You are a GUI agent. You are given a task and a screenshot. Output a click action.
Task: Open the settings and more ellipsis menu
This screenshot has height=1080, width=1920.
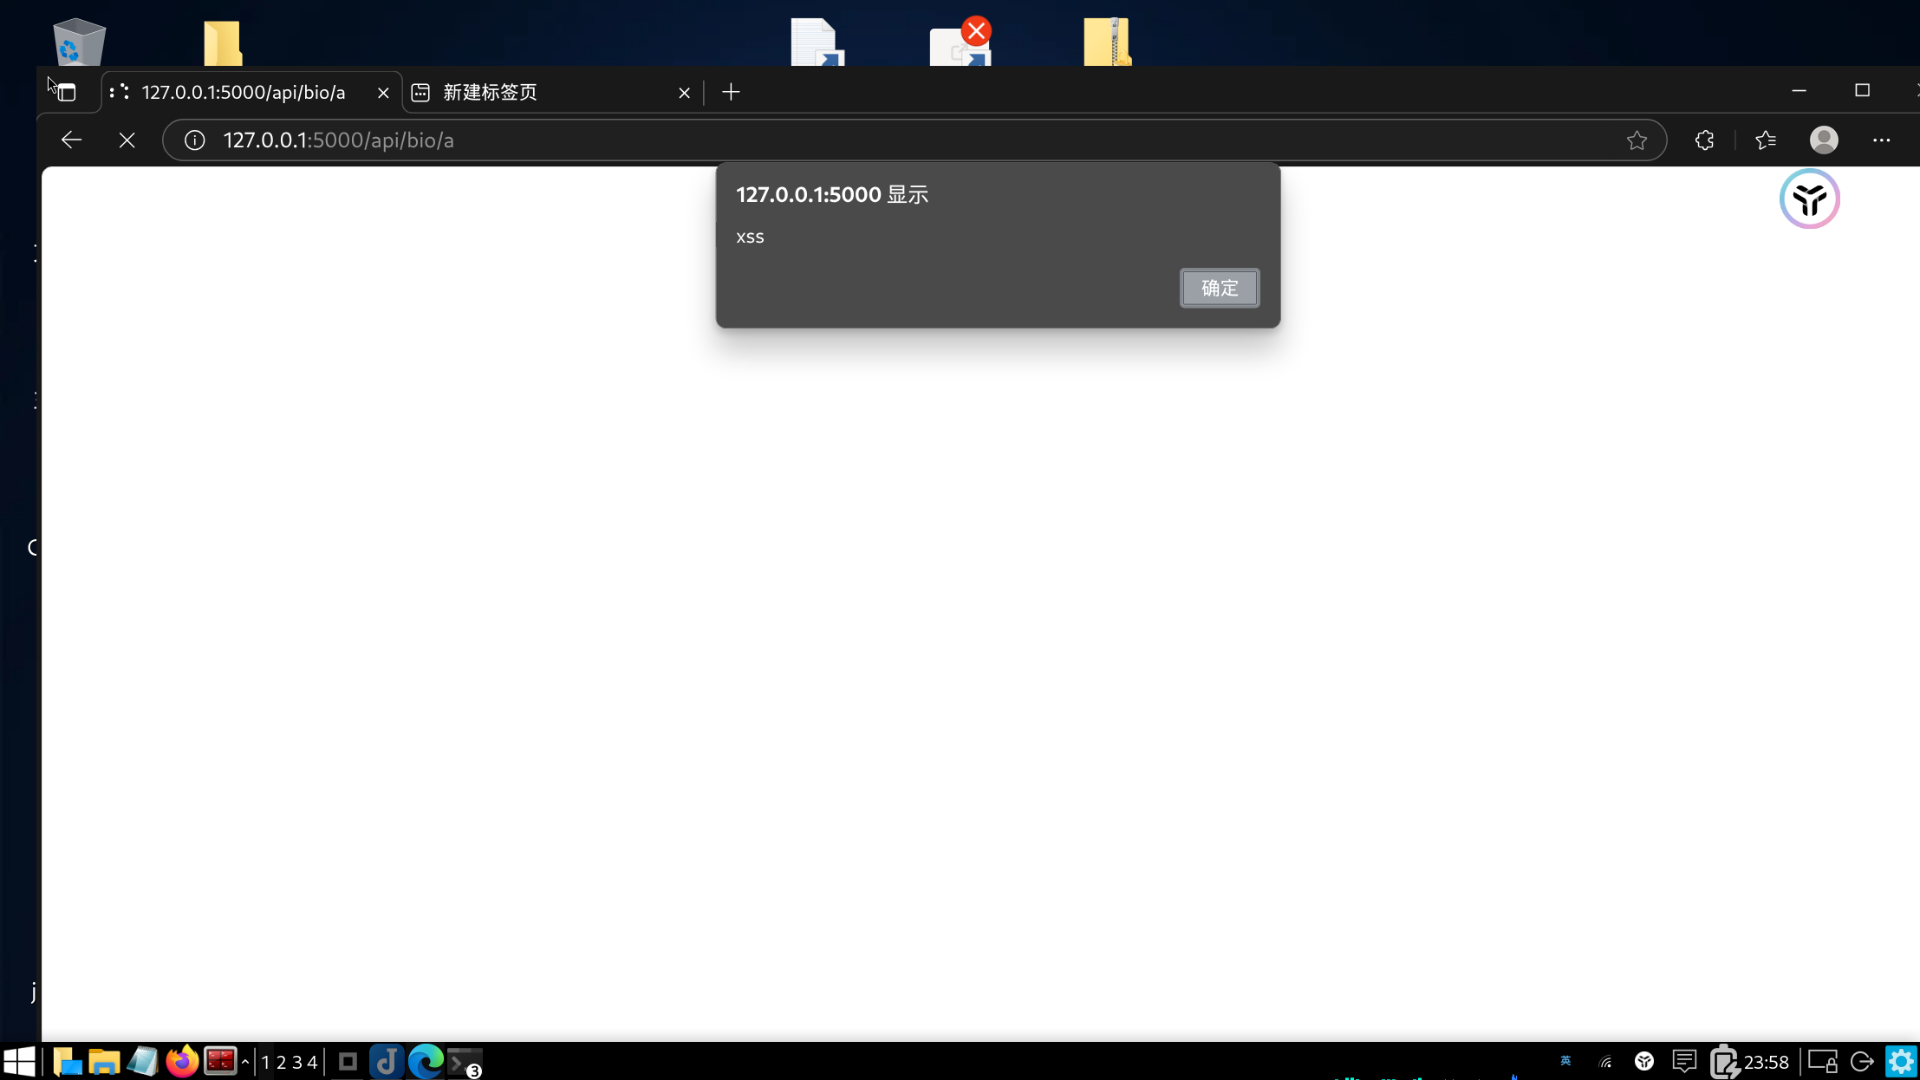click(x=1881, y=140)
